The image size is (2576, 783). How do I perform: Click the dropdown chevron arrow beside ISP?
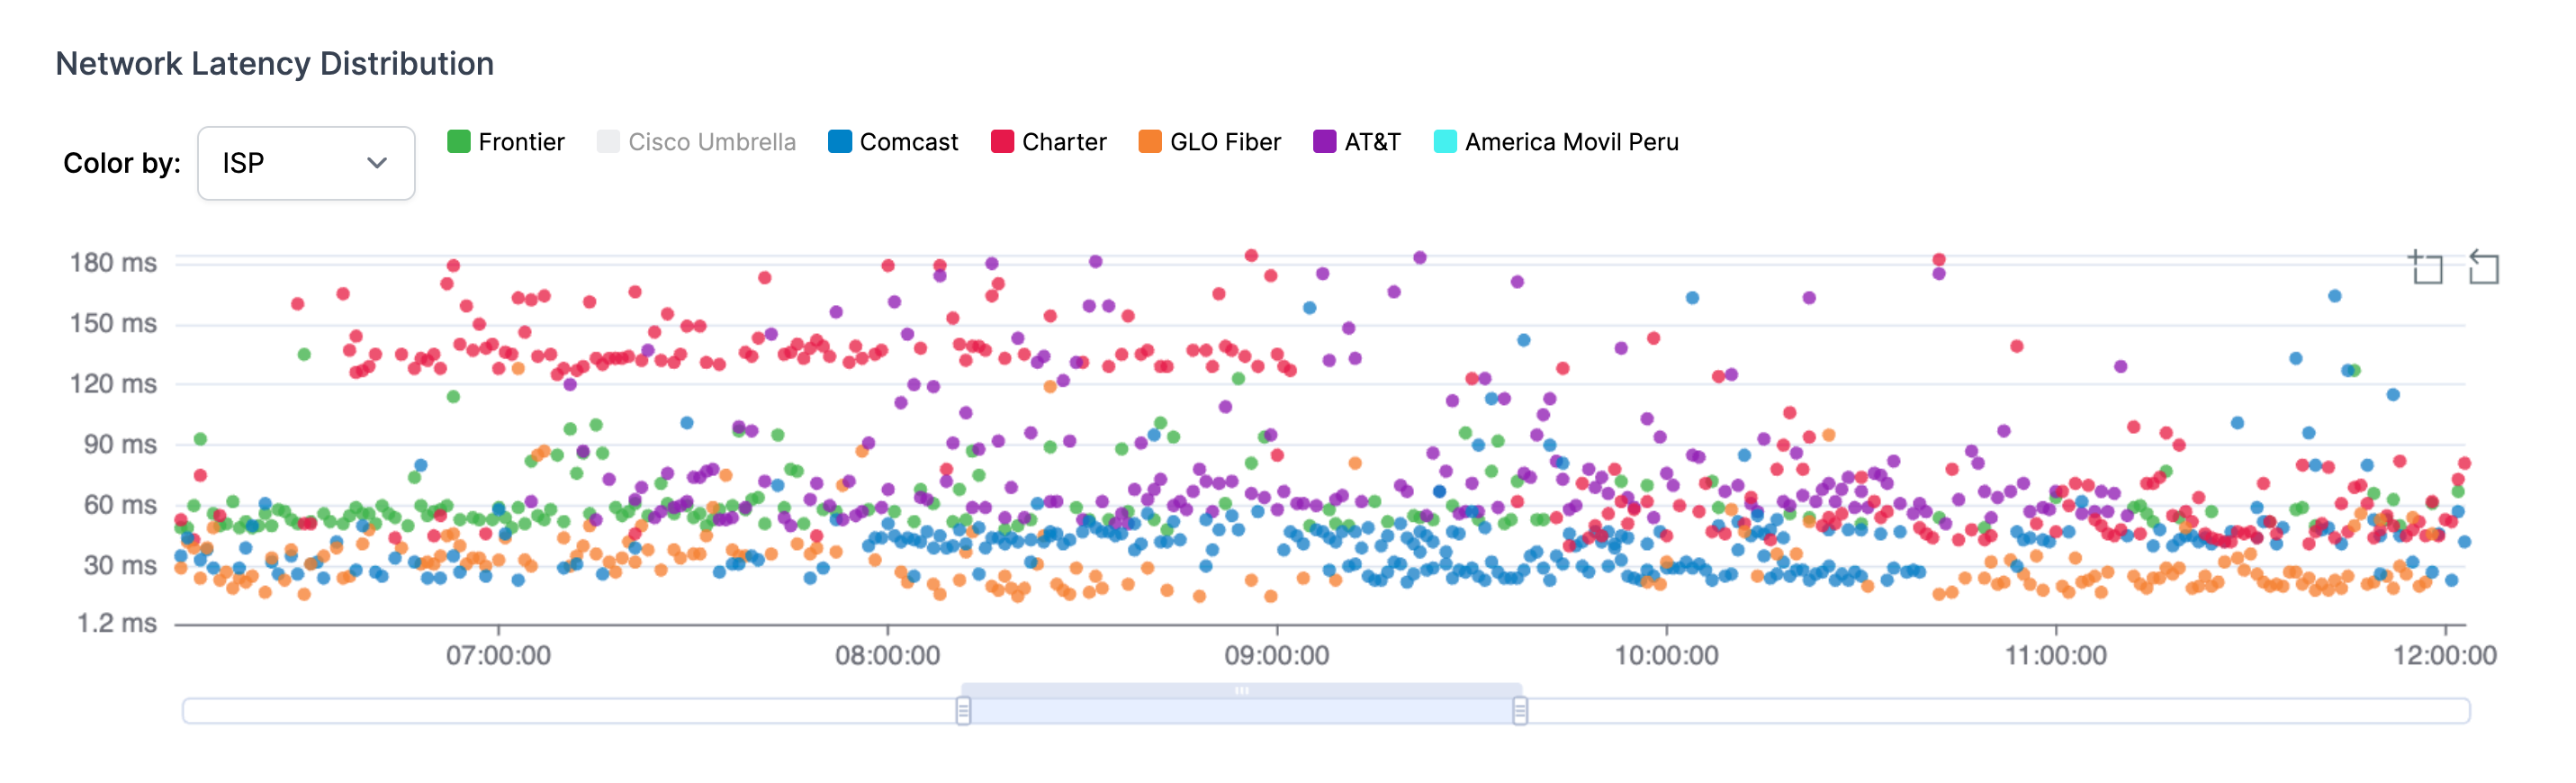click(x=377, y=163)
